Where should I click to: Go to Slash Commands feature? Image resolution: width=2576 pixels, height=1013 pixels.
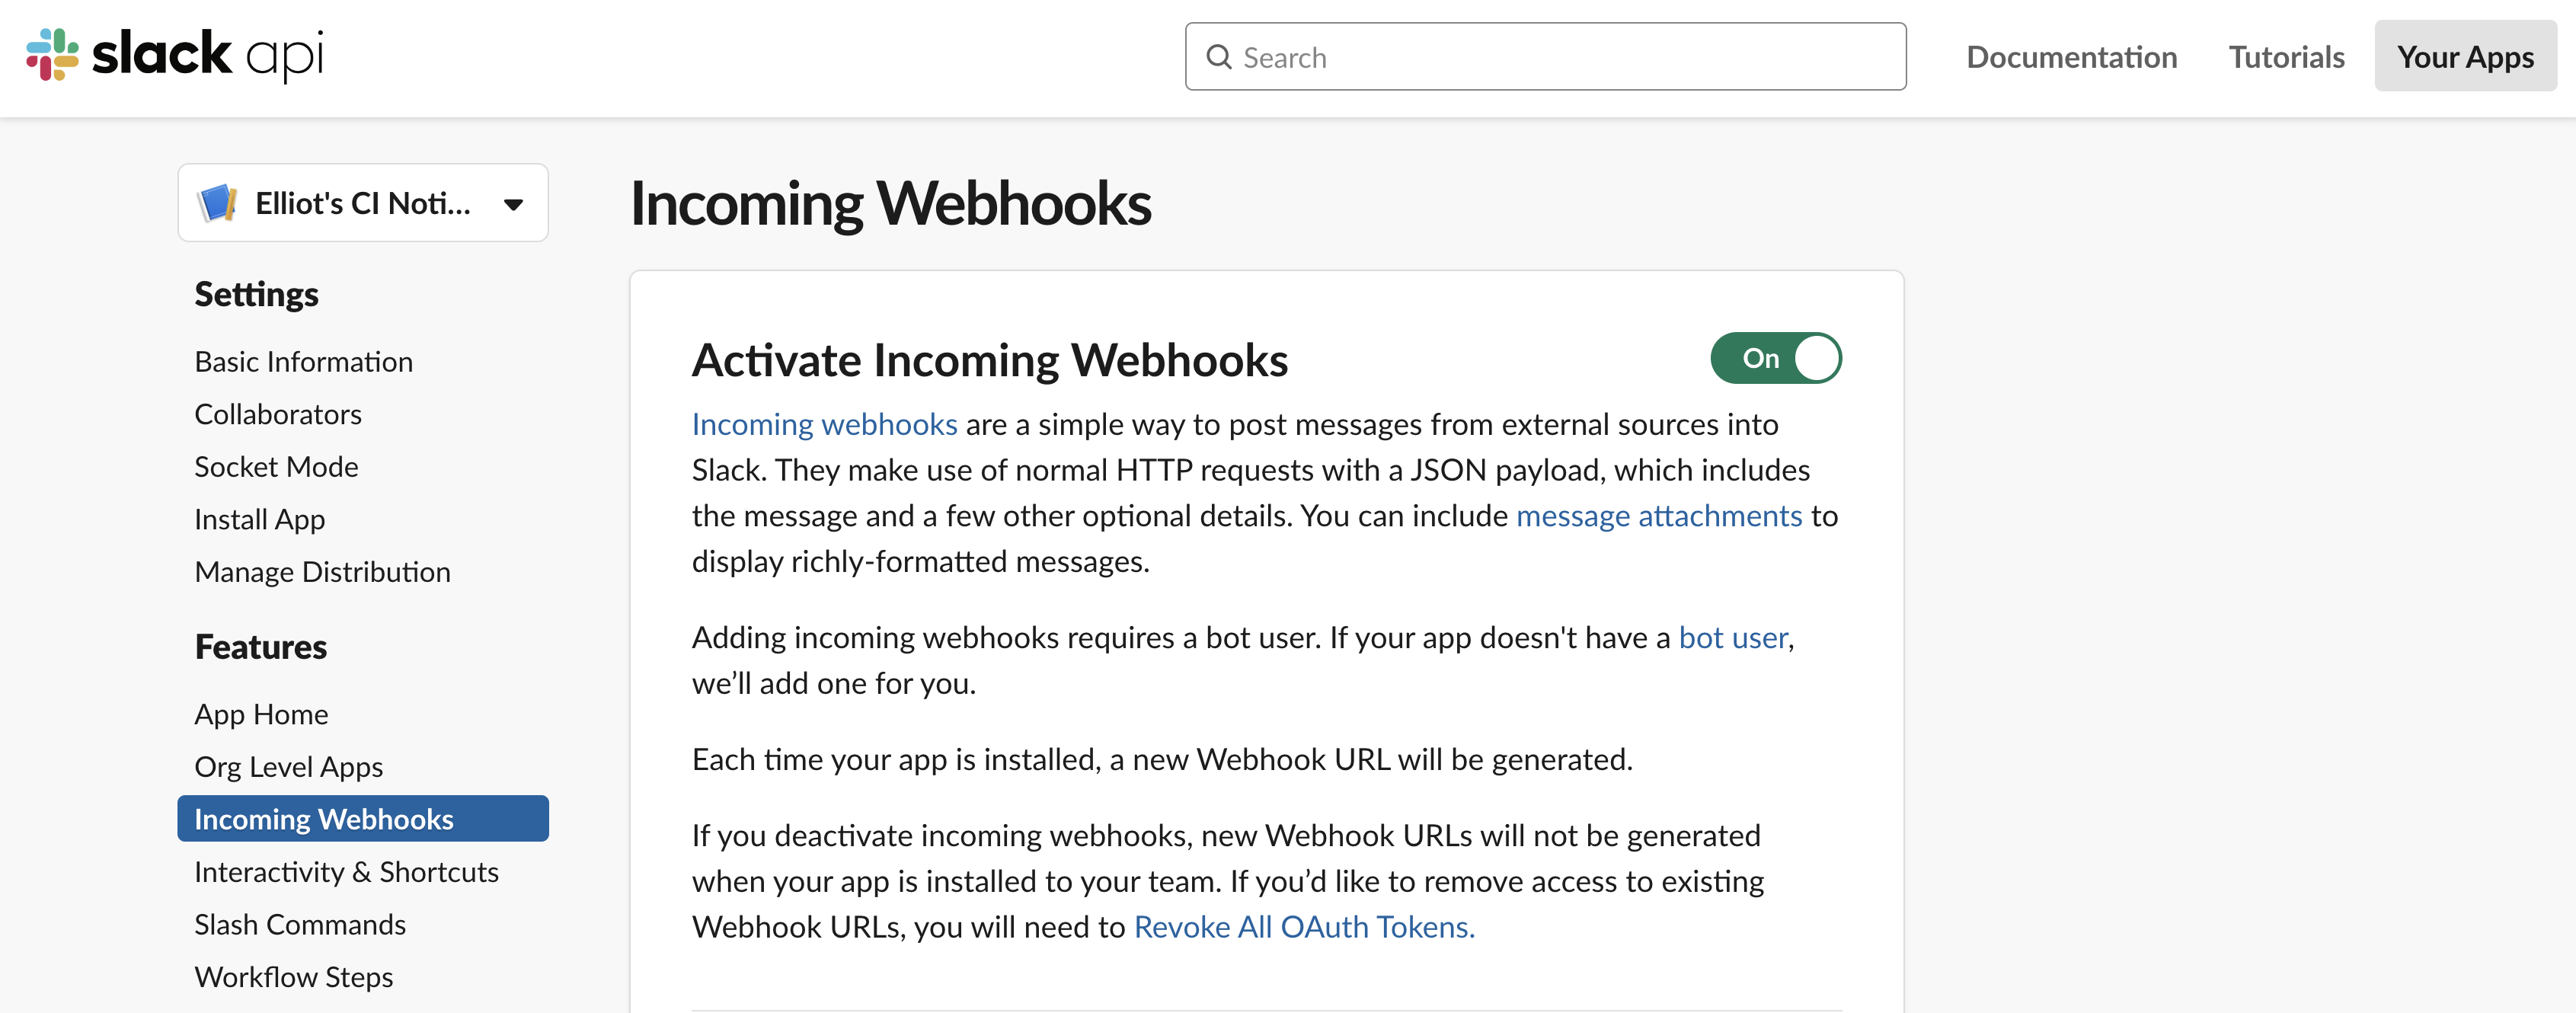[300, 924]
